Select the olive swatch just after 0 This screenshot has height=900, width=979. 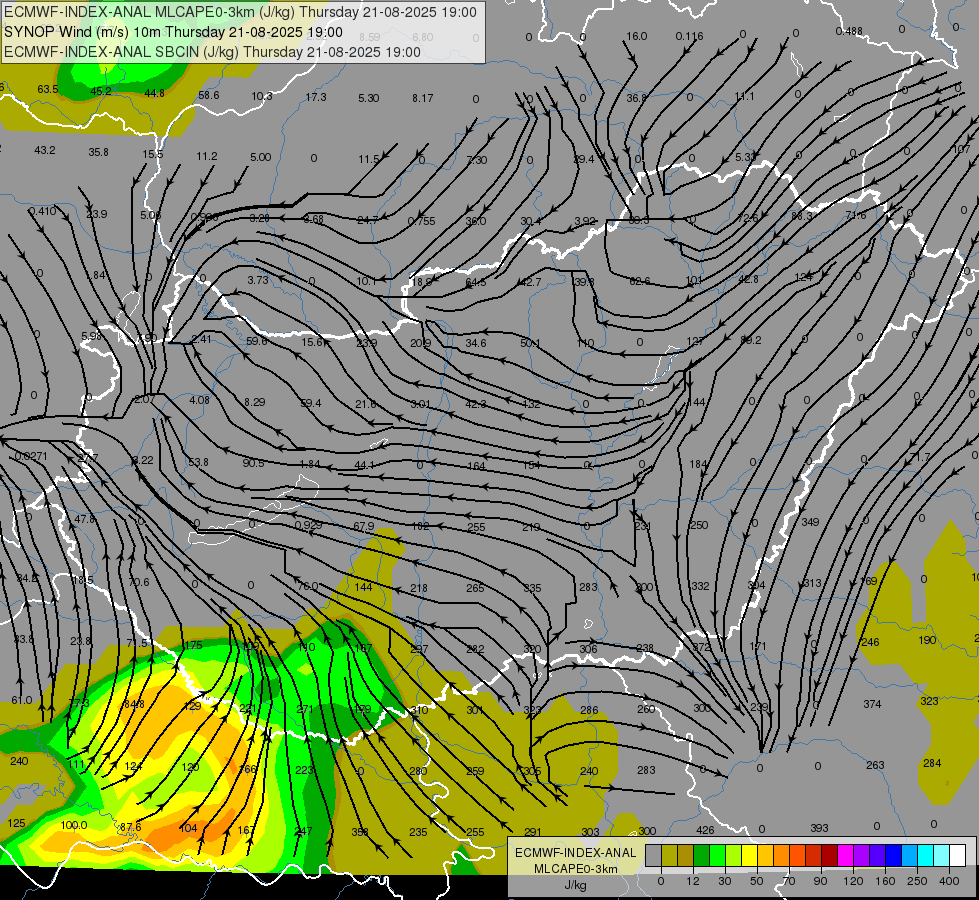coord(669,855)
